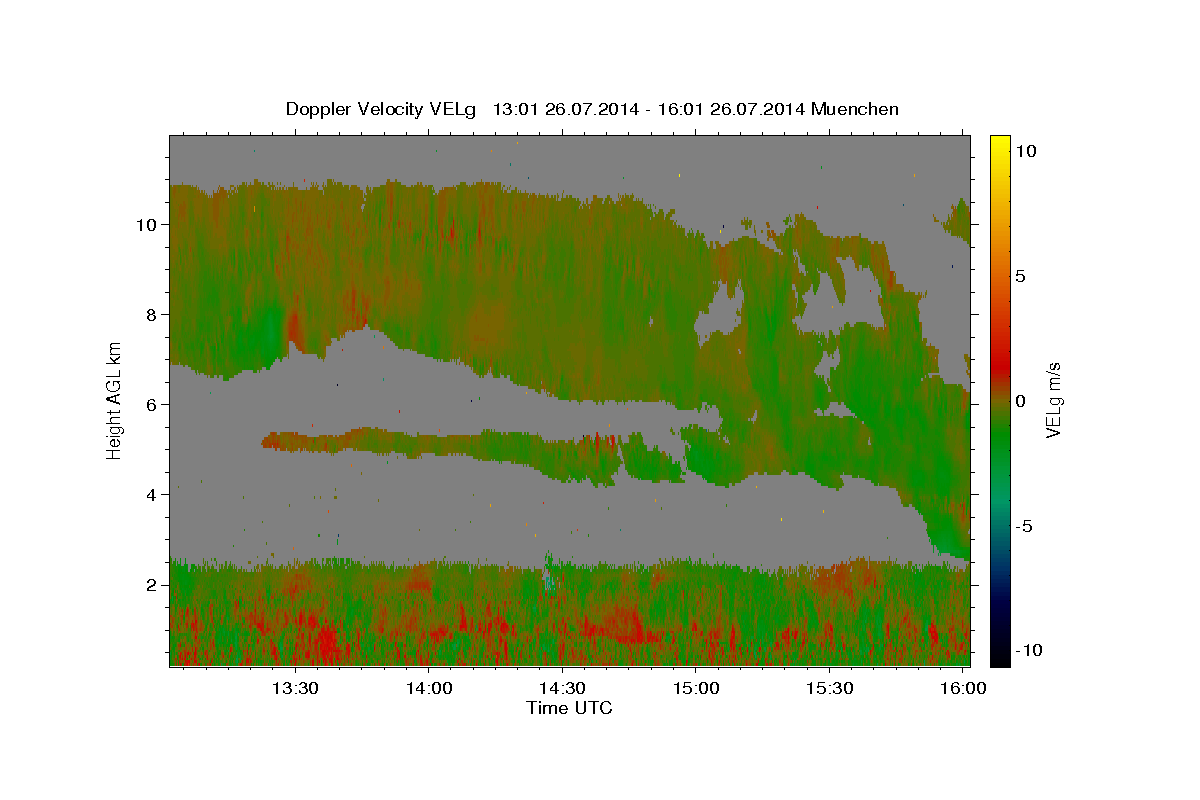
Task: Click the 'Height AGL km' axis title
Action: click(115, 399)
